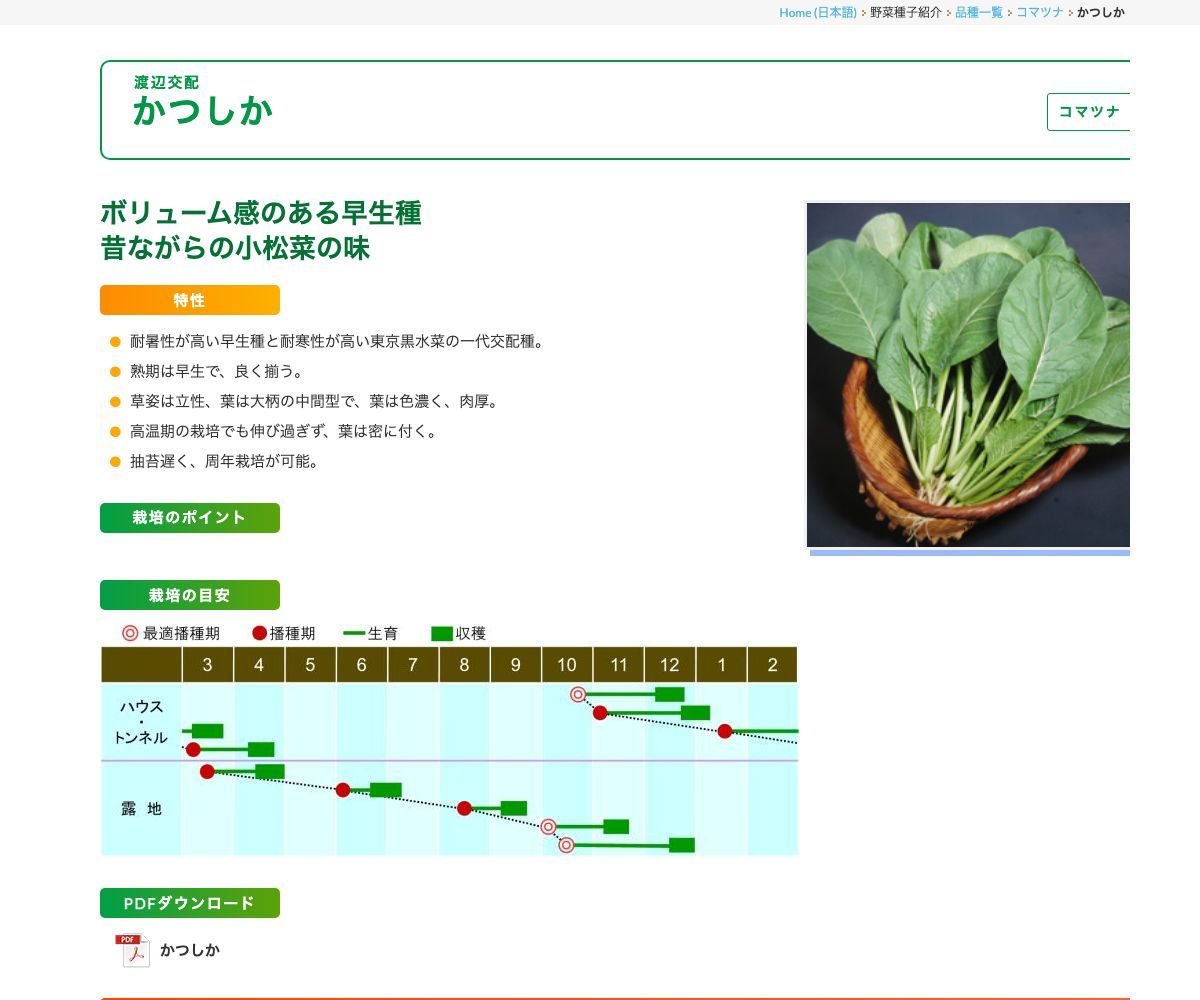1200x1000 pixels.
Task: Click the 生育 green line legend icon
Action: (353, 633)
